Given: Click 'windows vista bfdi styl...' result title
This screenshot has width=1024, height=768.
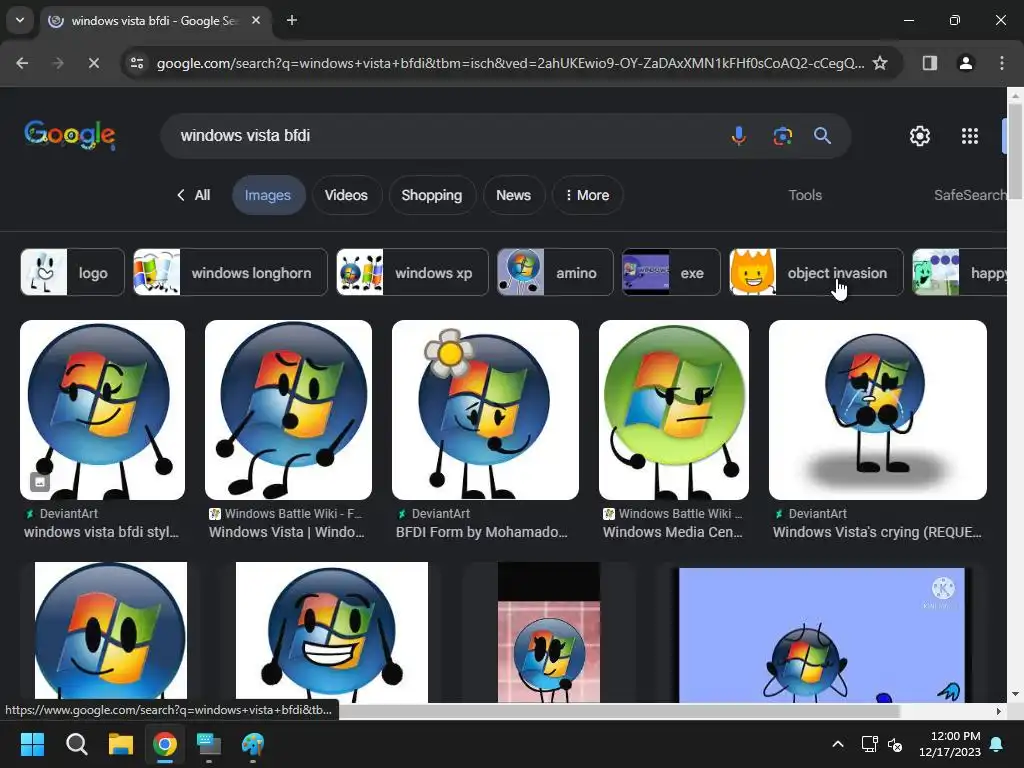Looking at the screenshot, I should 101,532.
